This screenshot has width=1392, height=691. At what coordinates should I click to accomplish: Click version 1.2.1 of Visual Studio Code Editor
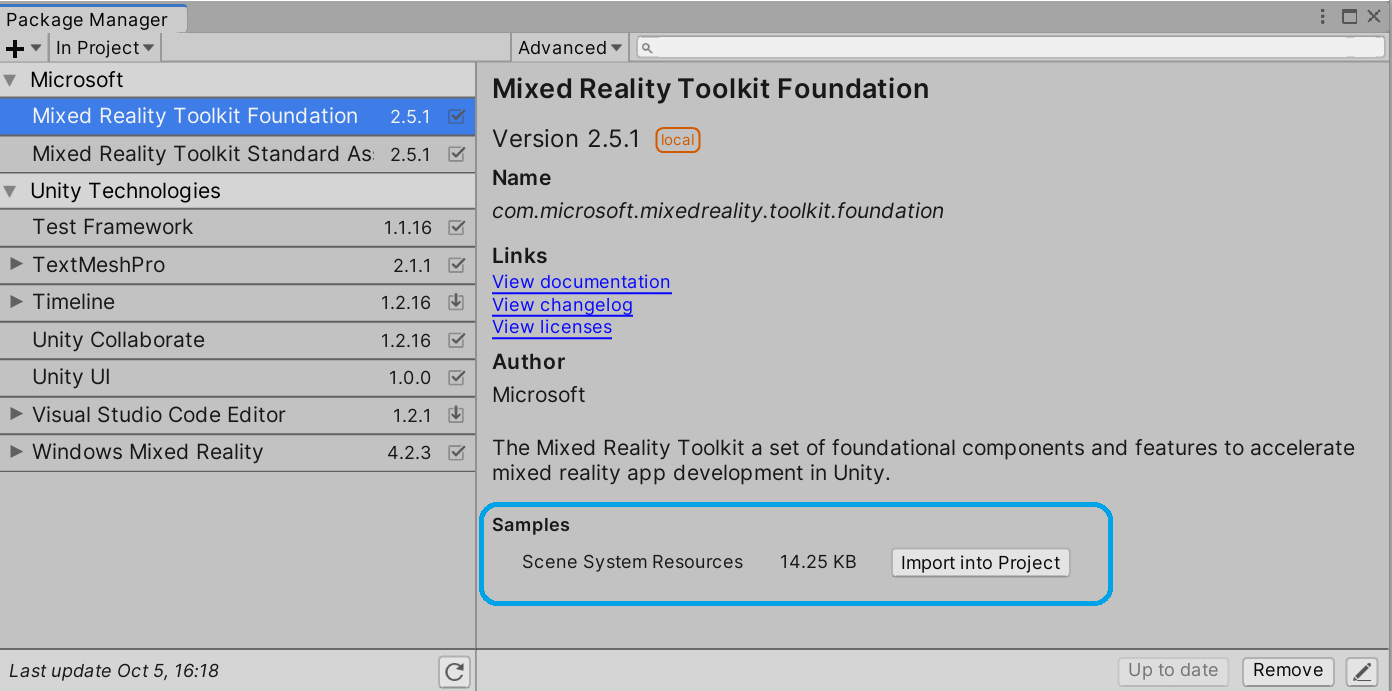point(412,415)
